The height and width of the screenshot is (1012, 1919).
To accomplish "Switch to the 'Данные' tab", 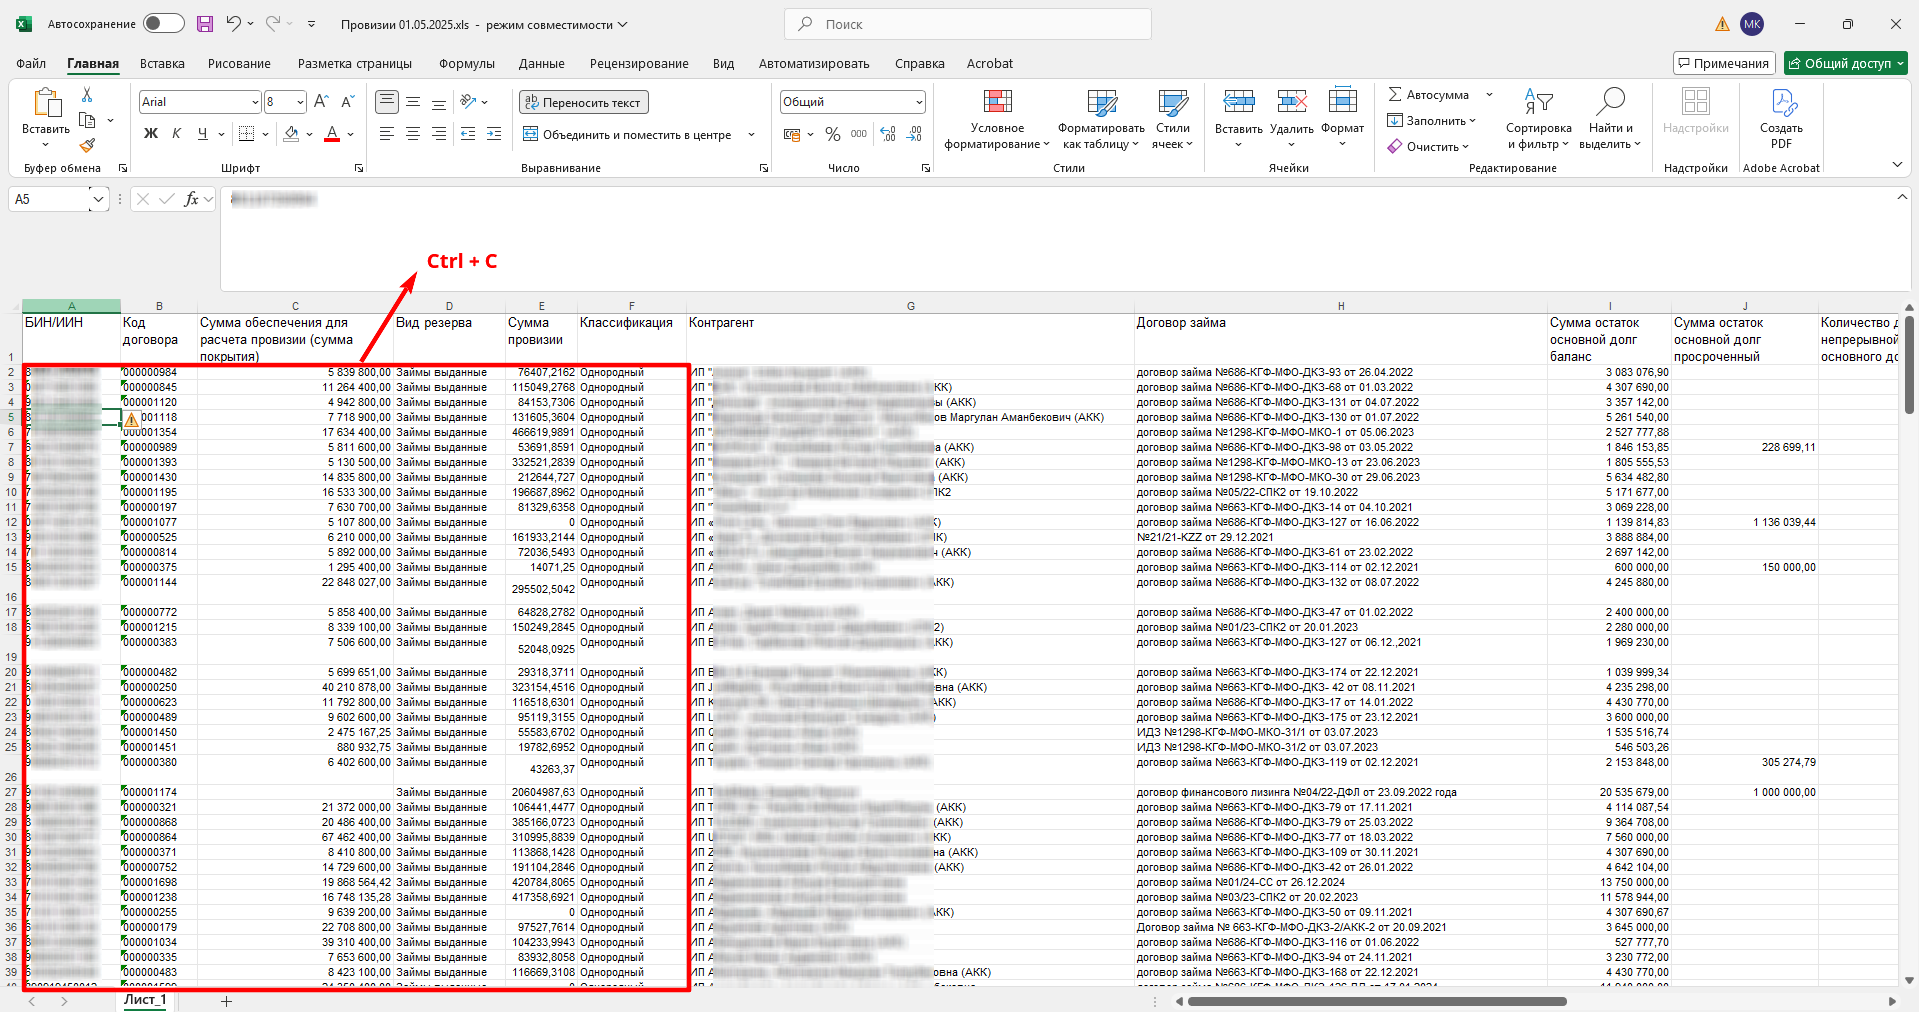I will [541, 63].
